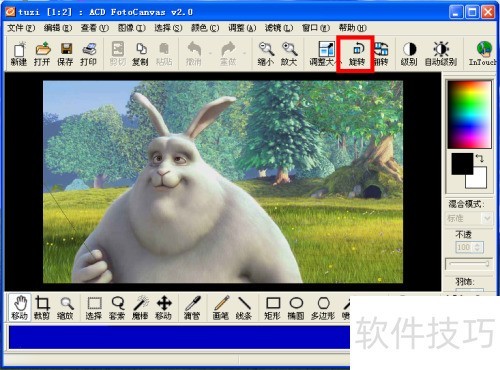Open the File (文件) menu

(x=21, y=28)
